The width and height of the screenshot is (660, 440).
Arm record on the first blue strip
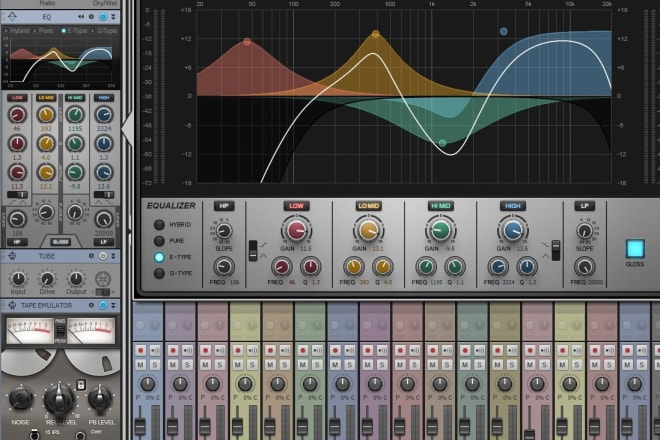coord(141,350)
